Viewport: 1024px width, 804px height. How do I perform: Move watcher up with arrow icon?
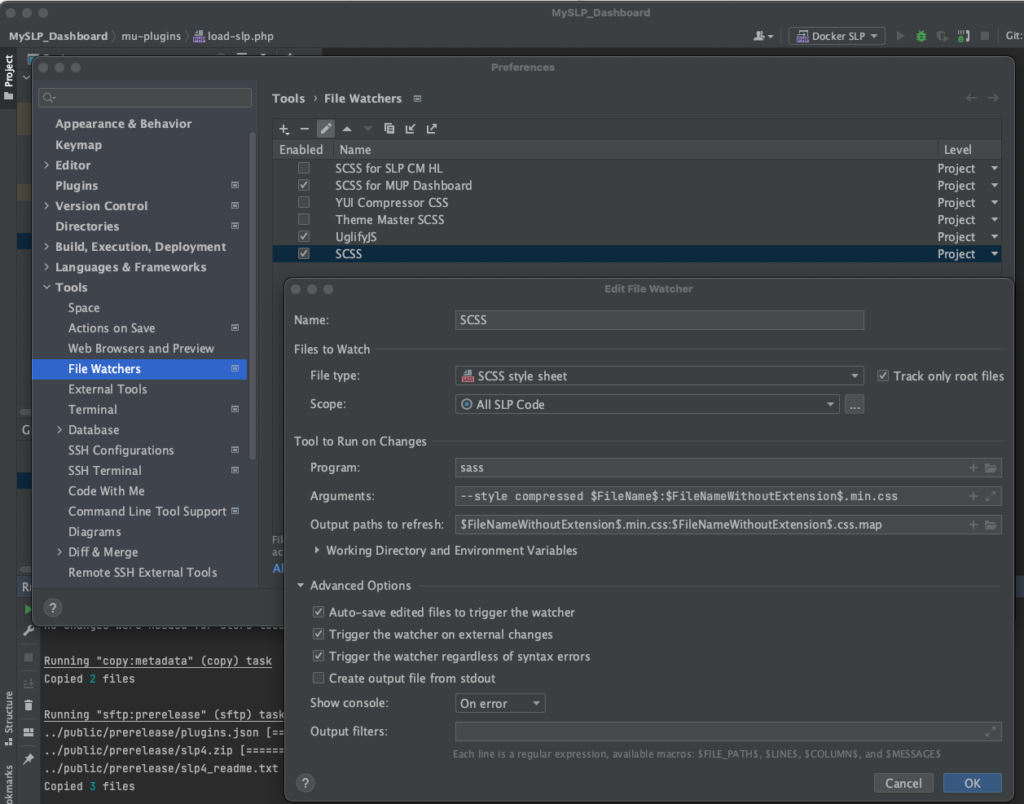[347, 129]
